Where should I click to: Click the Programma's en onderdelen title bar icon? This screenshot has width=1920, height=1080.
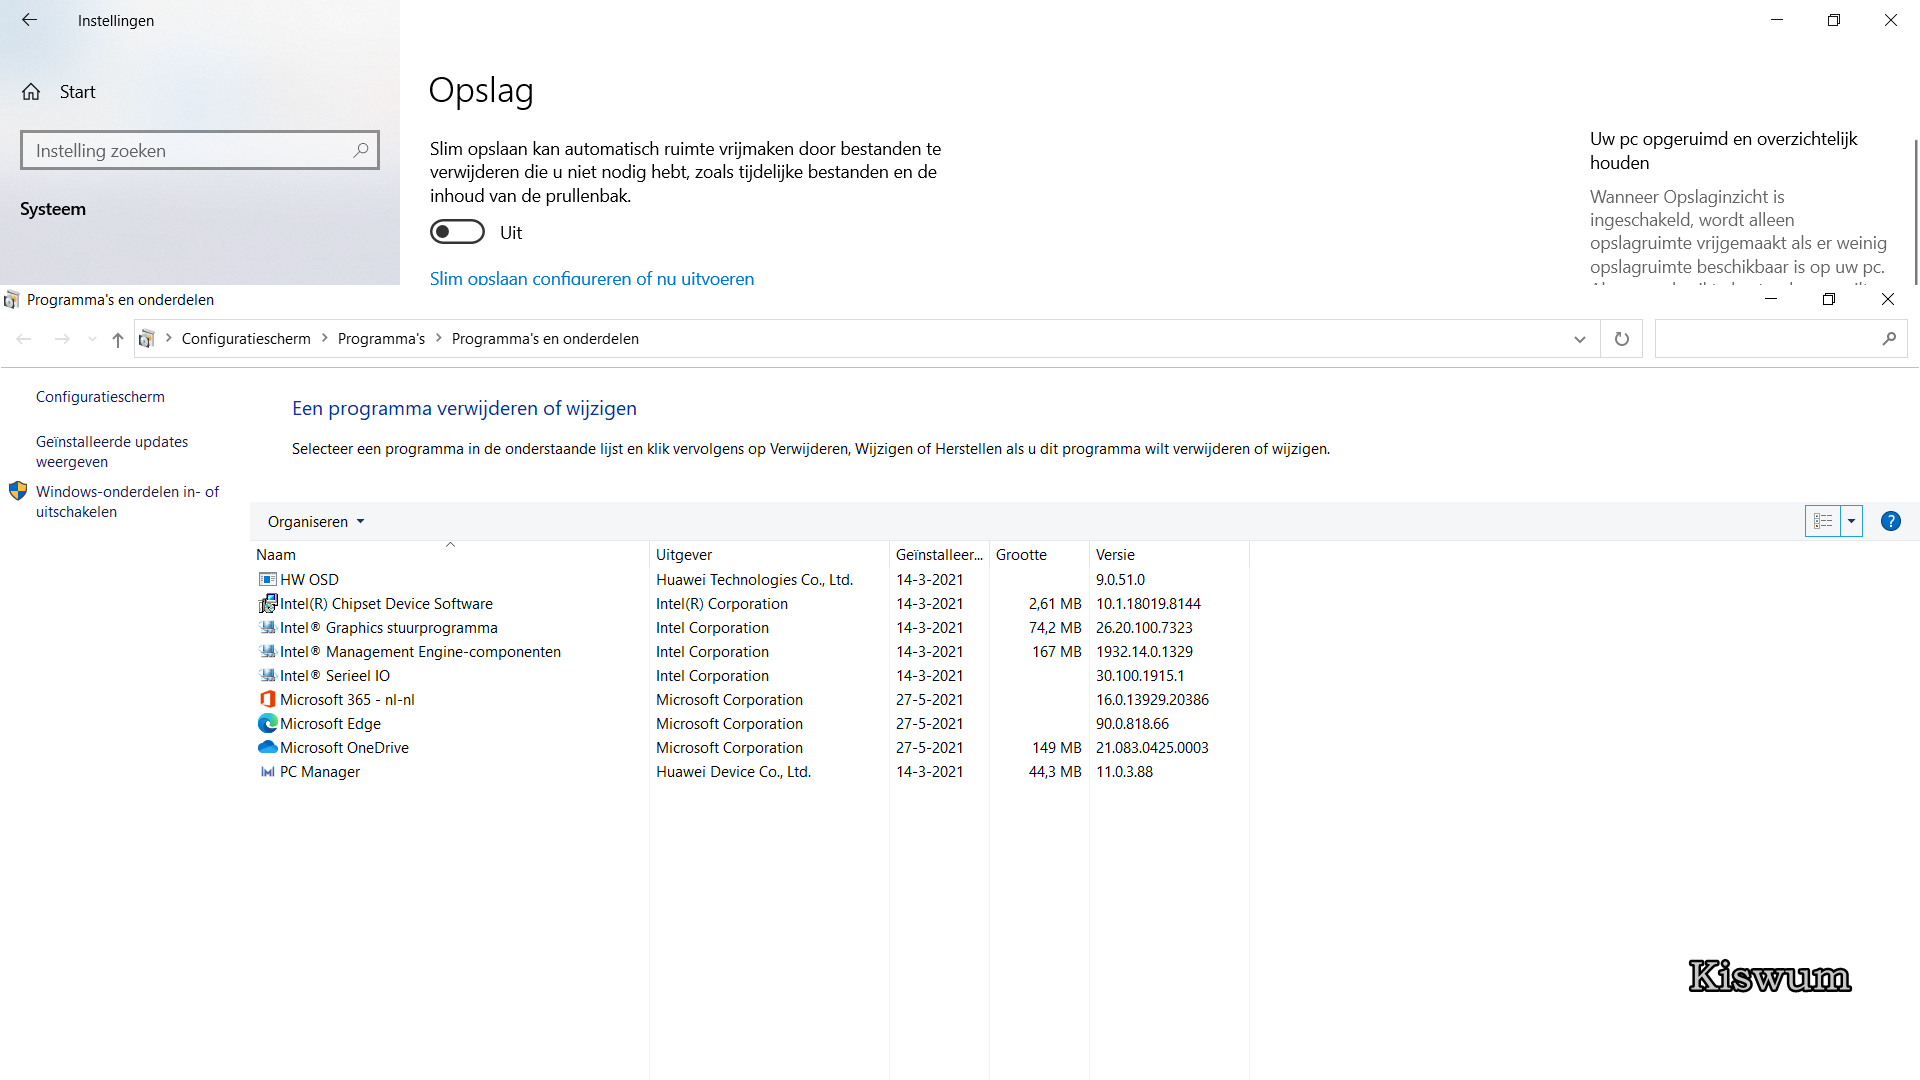tap(11, 299)
